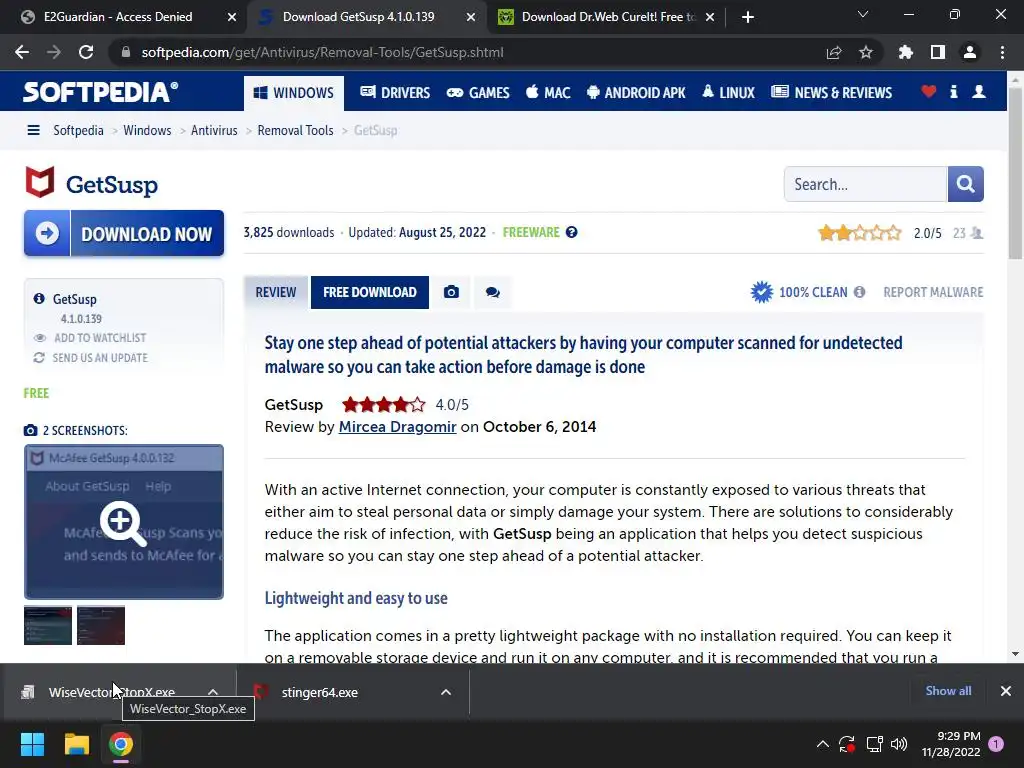This screenshot has width=1024, height=768.
Task: Click the Windows Start button
Action: pos(33,744)
